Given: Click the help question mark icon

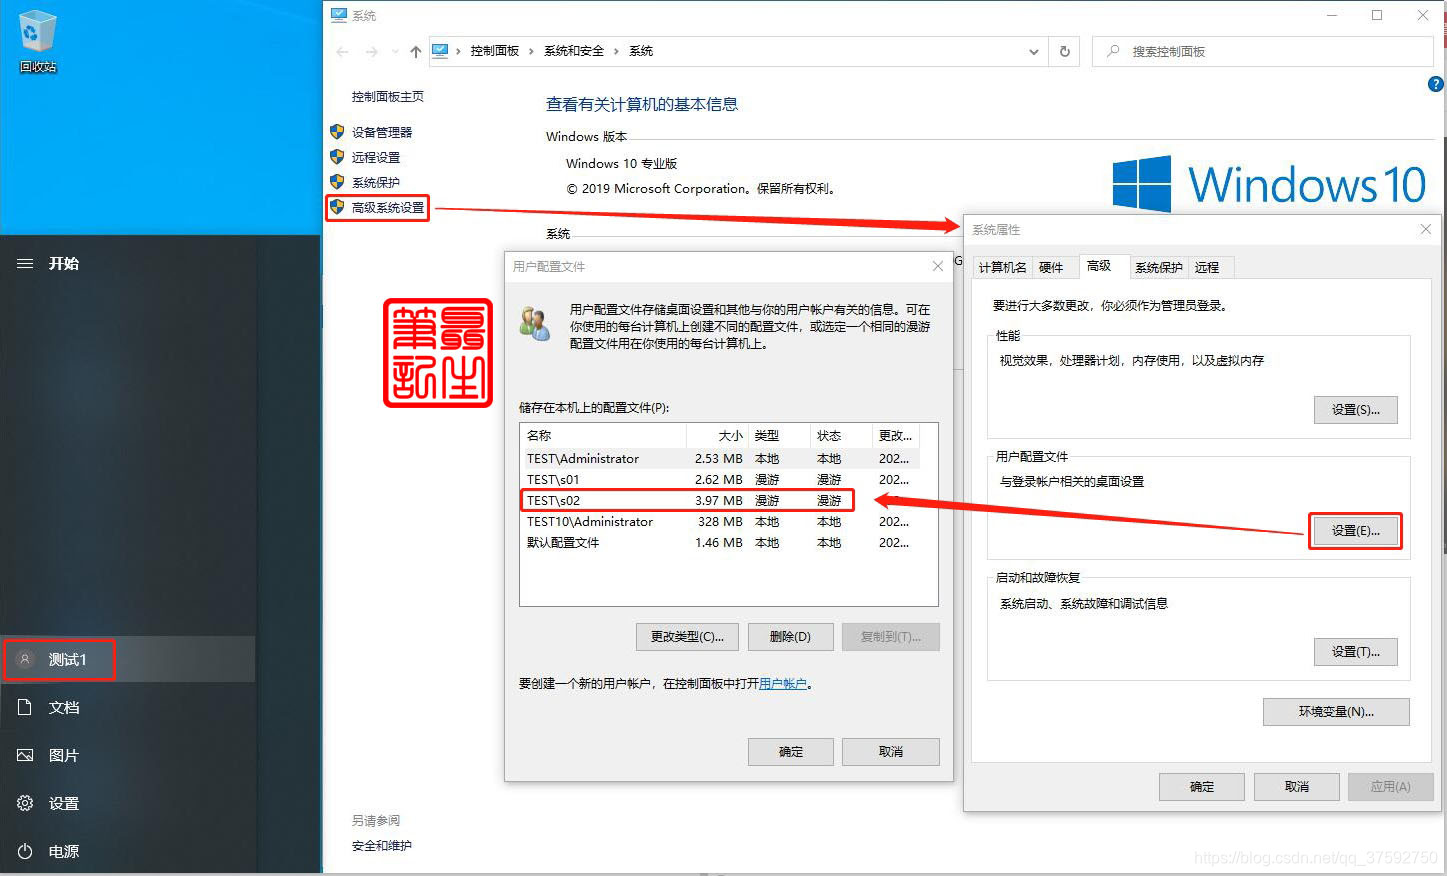Looking at the screenshot, I should click(1435, 84).
